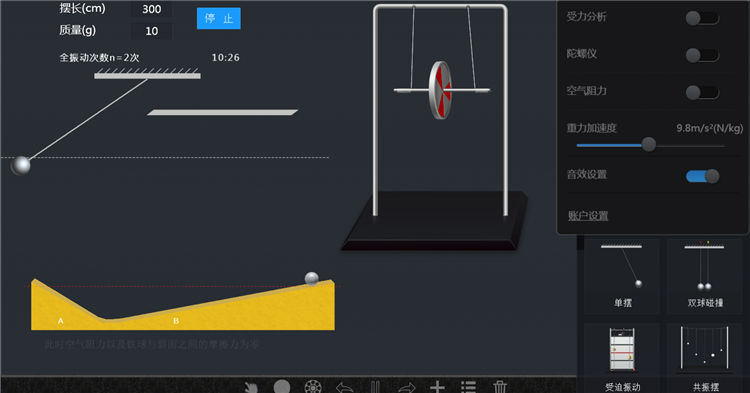This screenshot has width=750, height=393.
Task: Edit the 摆长 value field 300
Action: coord(152,9)
